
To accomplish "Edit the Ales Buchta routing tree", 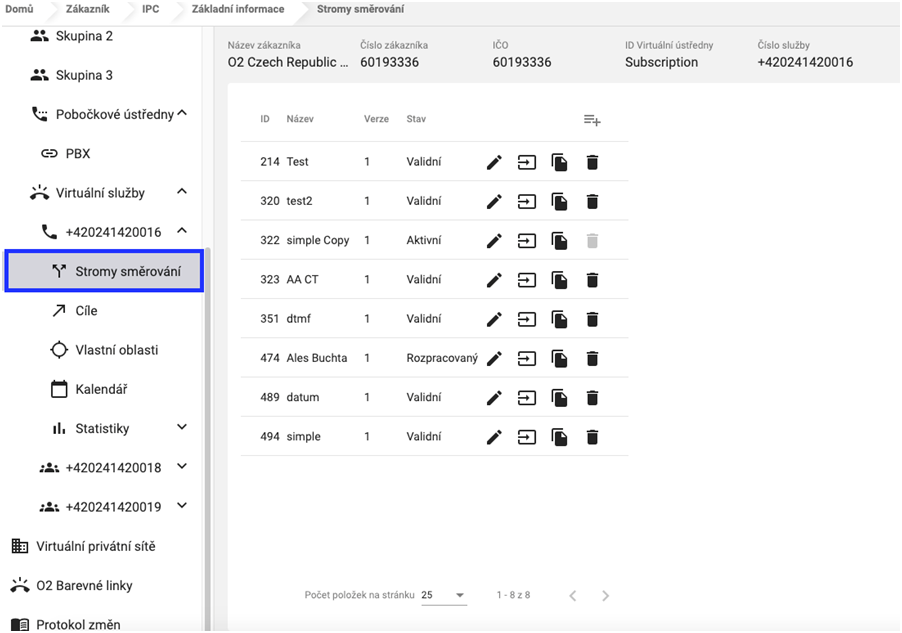I will coord(494,358).
